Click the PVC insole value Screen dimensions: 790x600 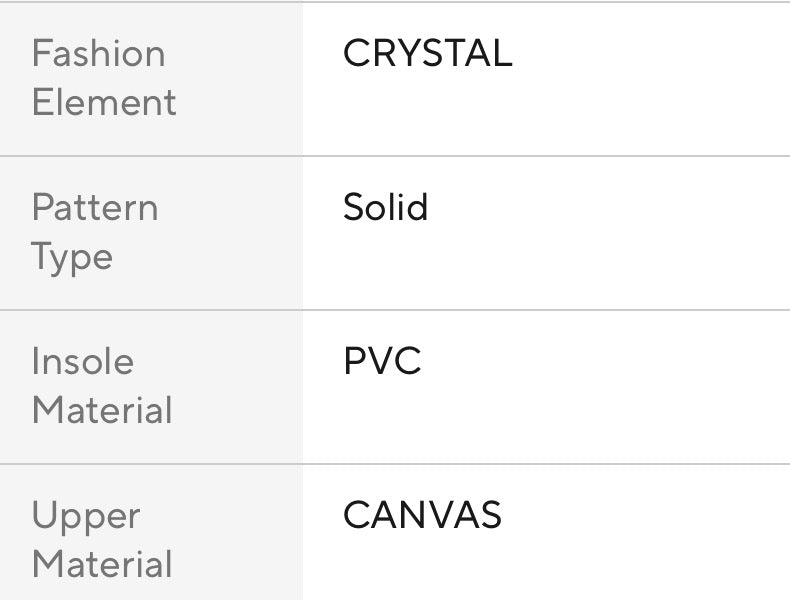point(382,362)
